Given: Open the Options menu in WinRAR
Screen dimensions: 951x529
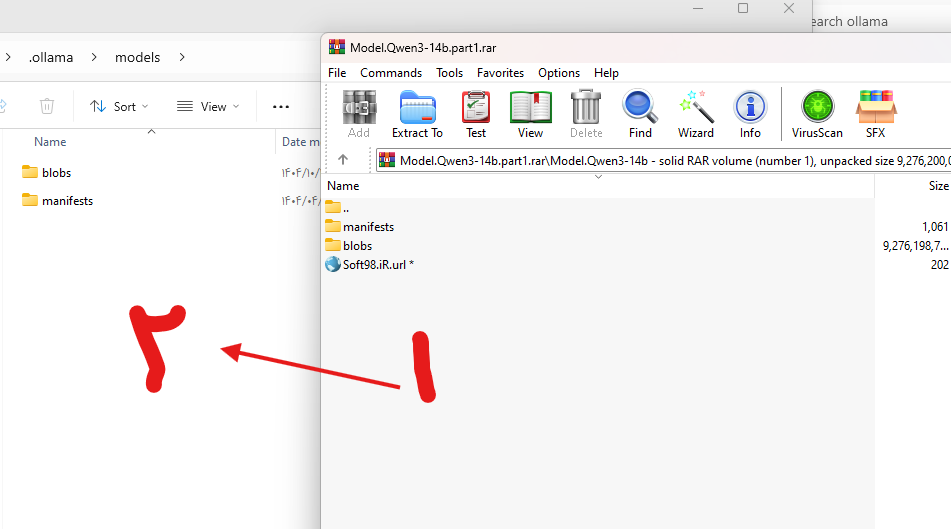Looking at the screenshot, I should click(559, 73).
